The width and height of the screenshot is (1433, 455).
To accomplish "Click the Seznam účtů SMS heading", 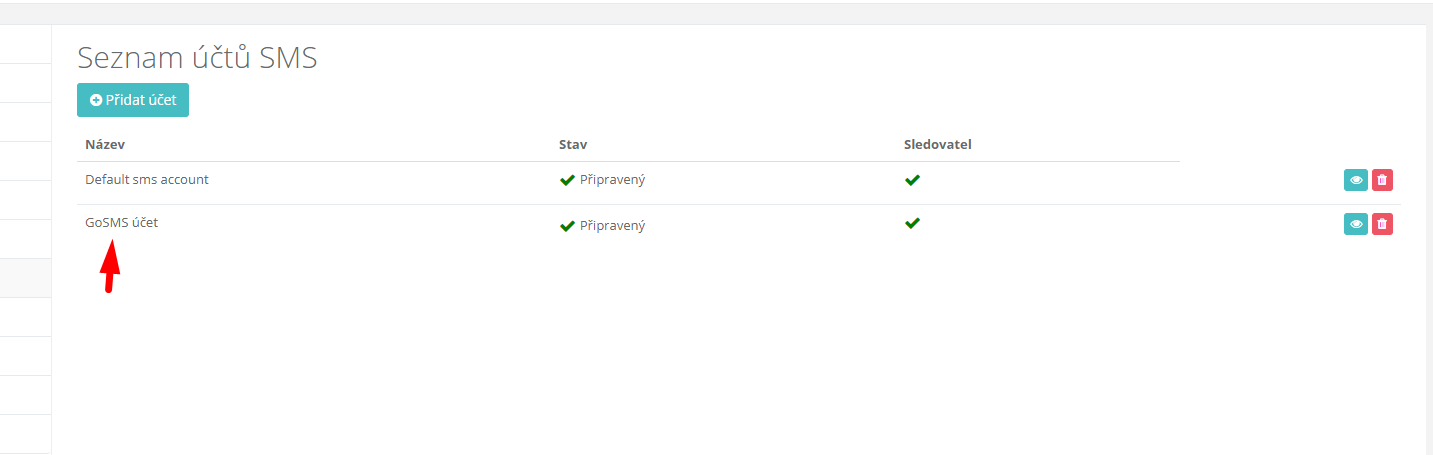I will (x=198, y=58).
